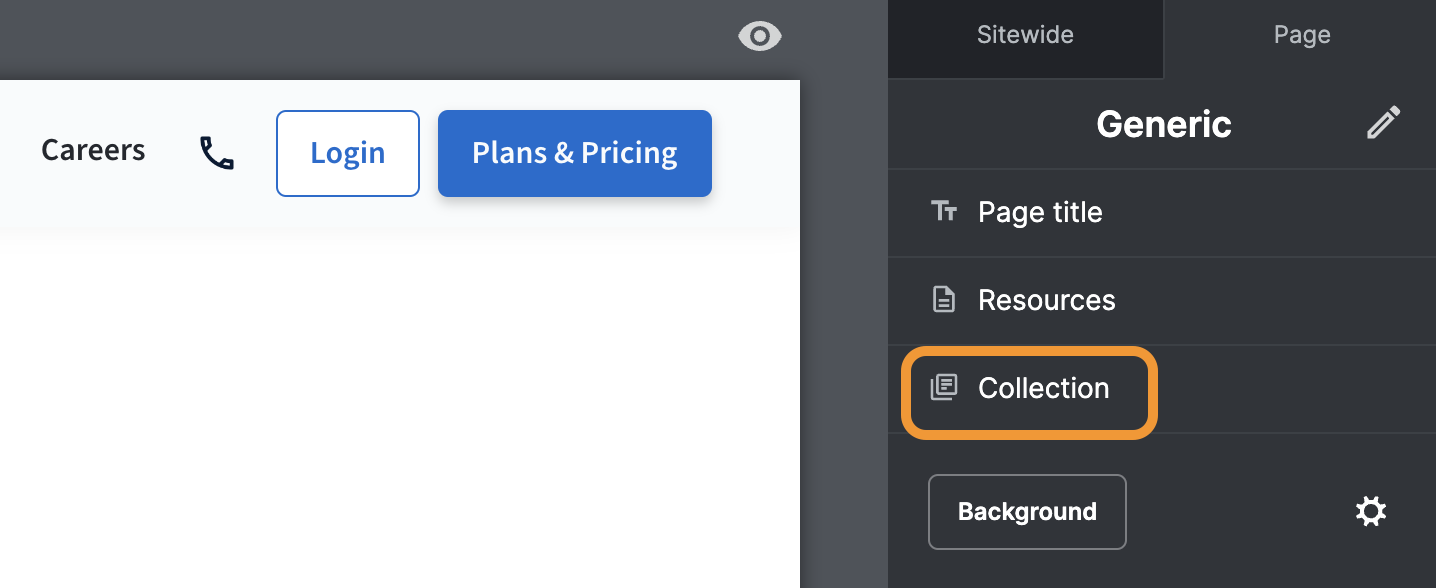1436x588 pixels.
Task: Click the phone icon in site header
Action: [217, 153]
